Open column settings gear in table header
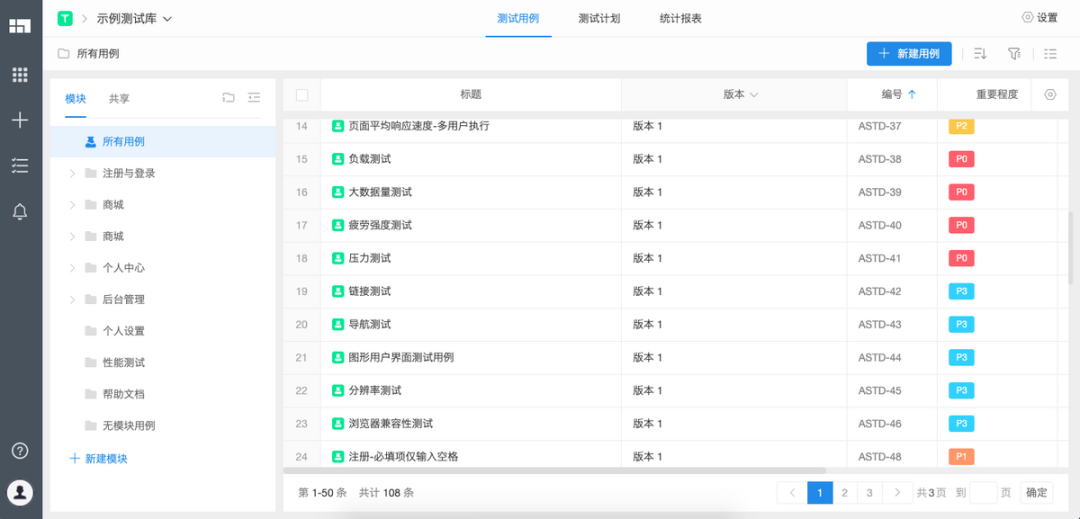This screenshot has width=1080, height=519. 1050,95
